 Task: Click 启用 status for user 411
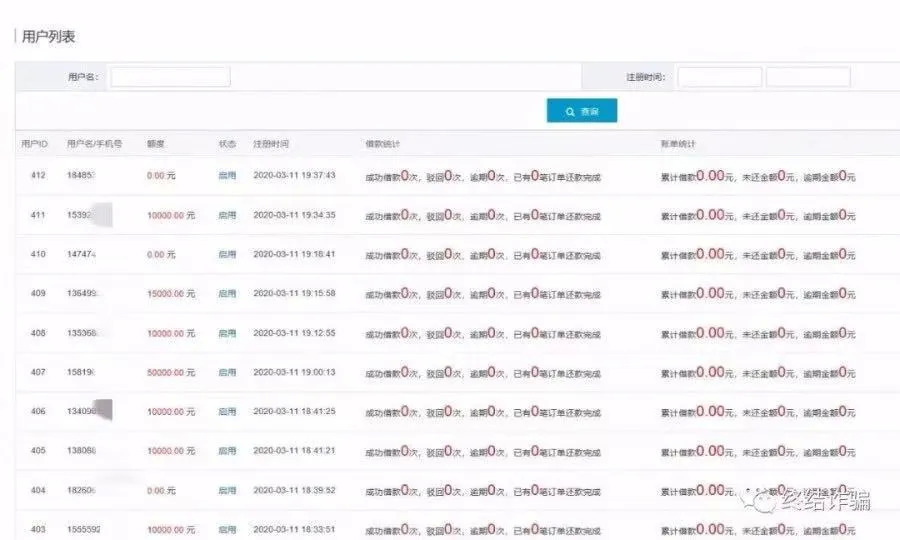pos(227,215)
